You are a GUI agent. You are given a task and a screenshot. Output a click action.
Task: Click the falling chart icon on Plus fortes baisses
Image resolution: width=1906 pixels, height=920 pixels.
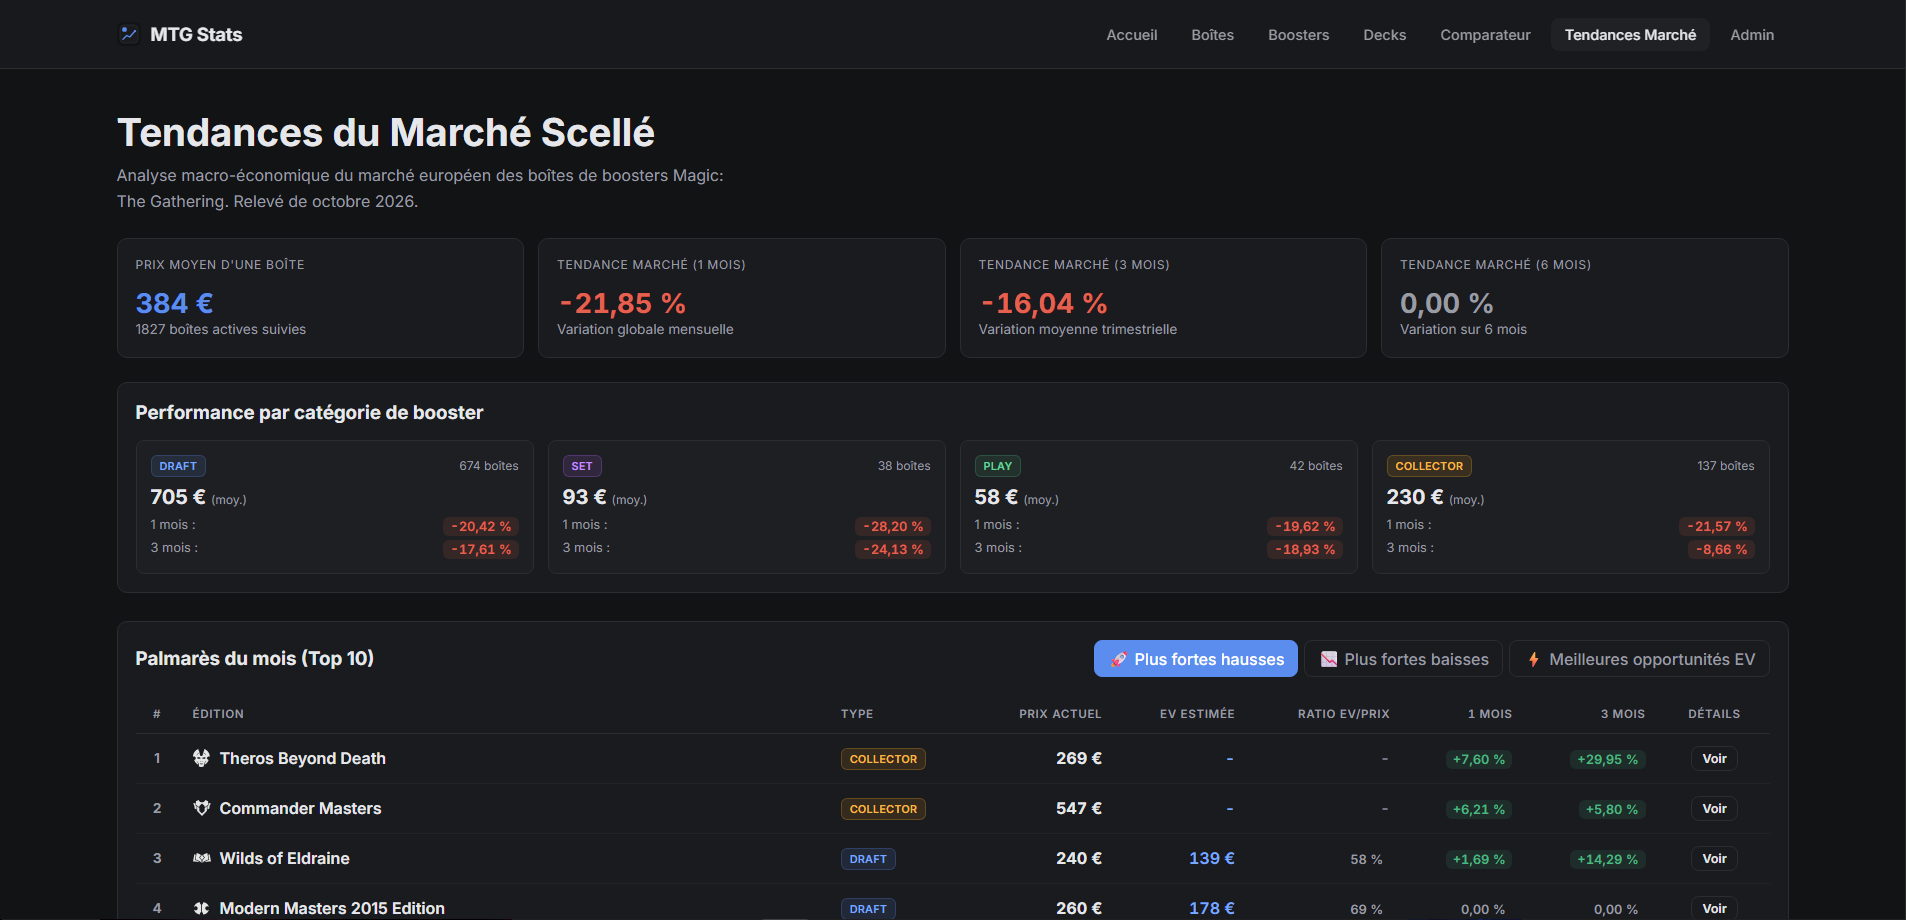(x=1329, y=659)
